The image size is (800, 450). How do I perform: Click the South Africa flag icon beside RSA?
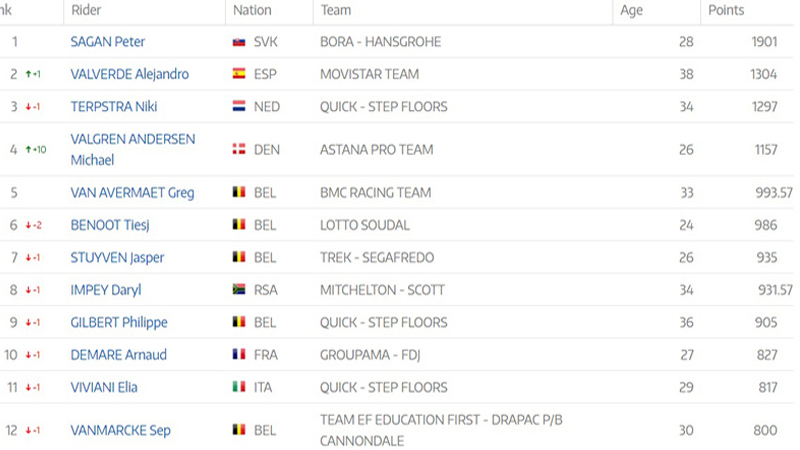pyautogui.click(x=239, y=290)
